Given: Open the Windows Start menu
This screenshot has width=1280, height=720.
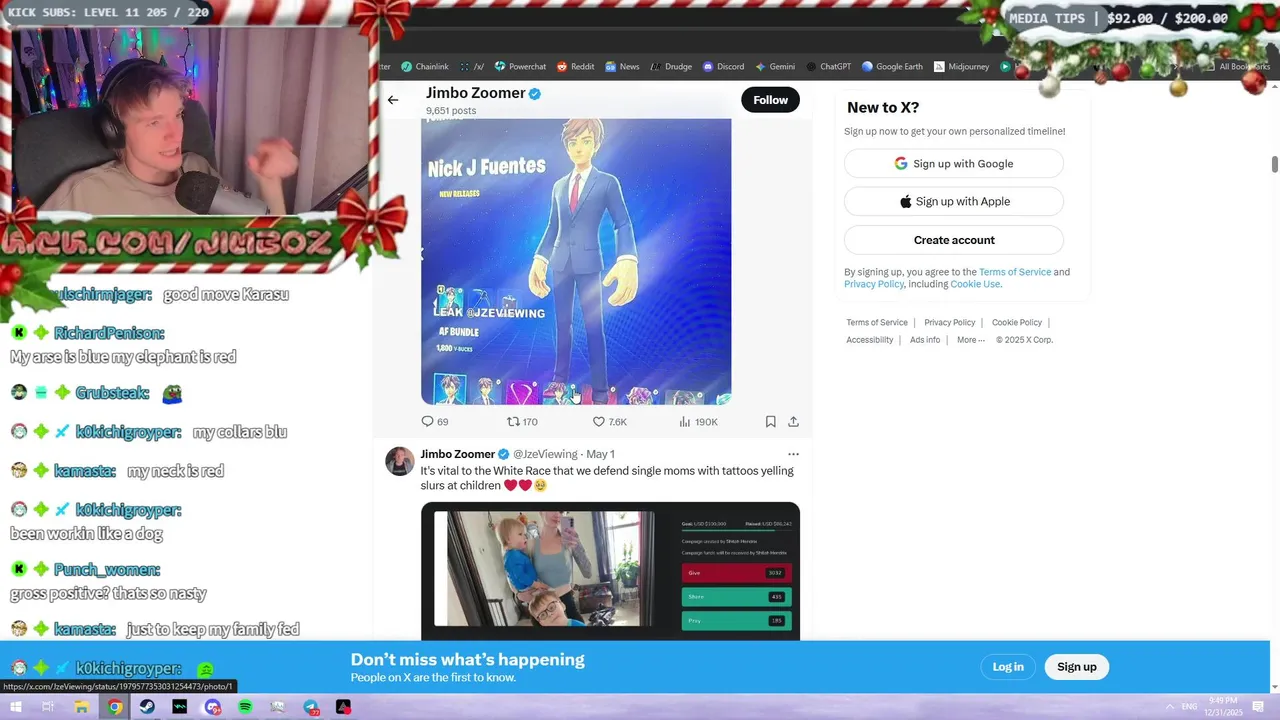Looking at the screenshot, I should click(x=15, y=707).
